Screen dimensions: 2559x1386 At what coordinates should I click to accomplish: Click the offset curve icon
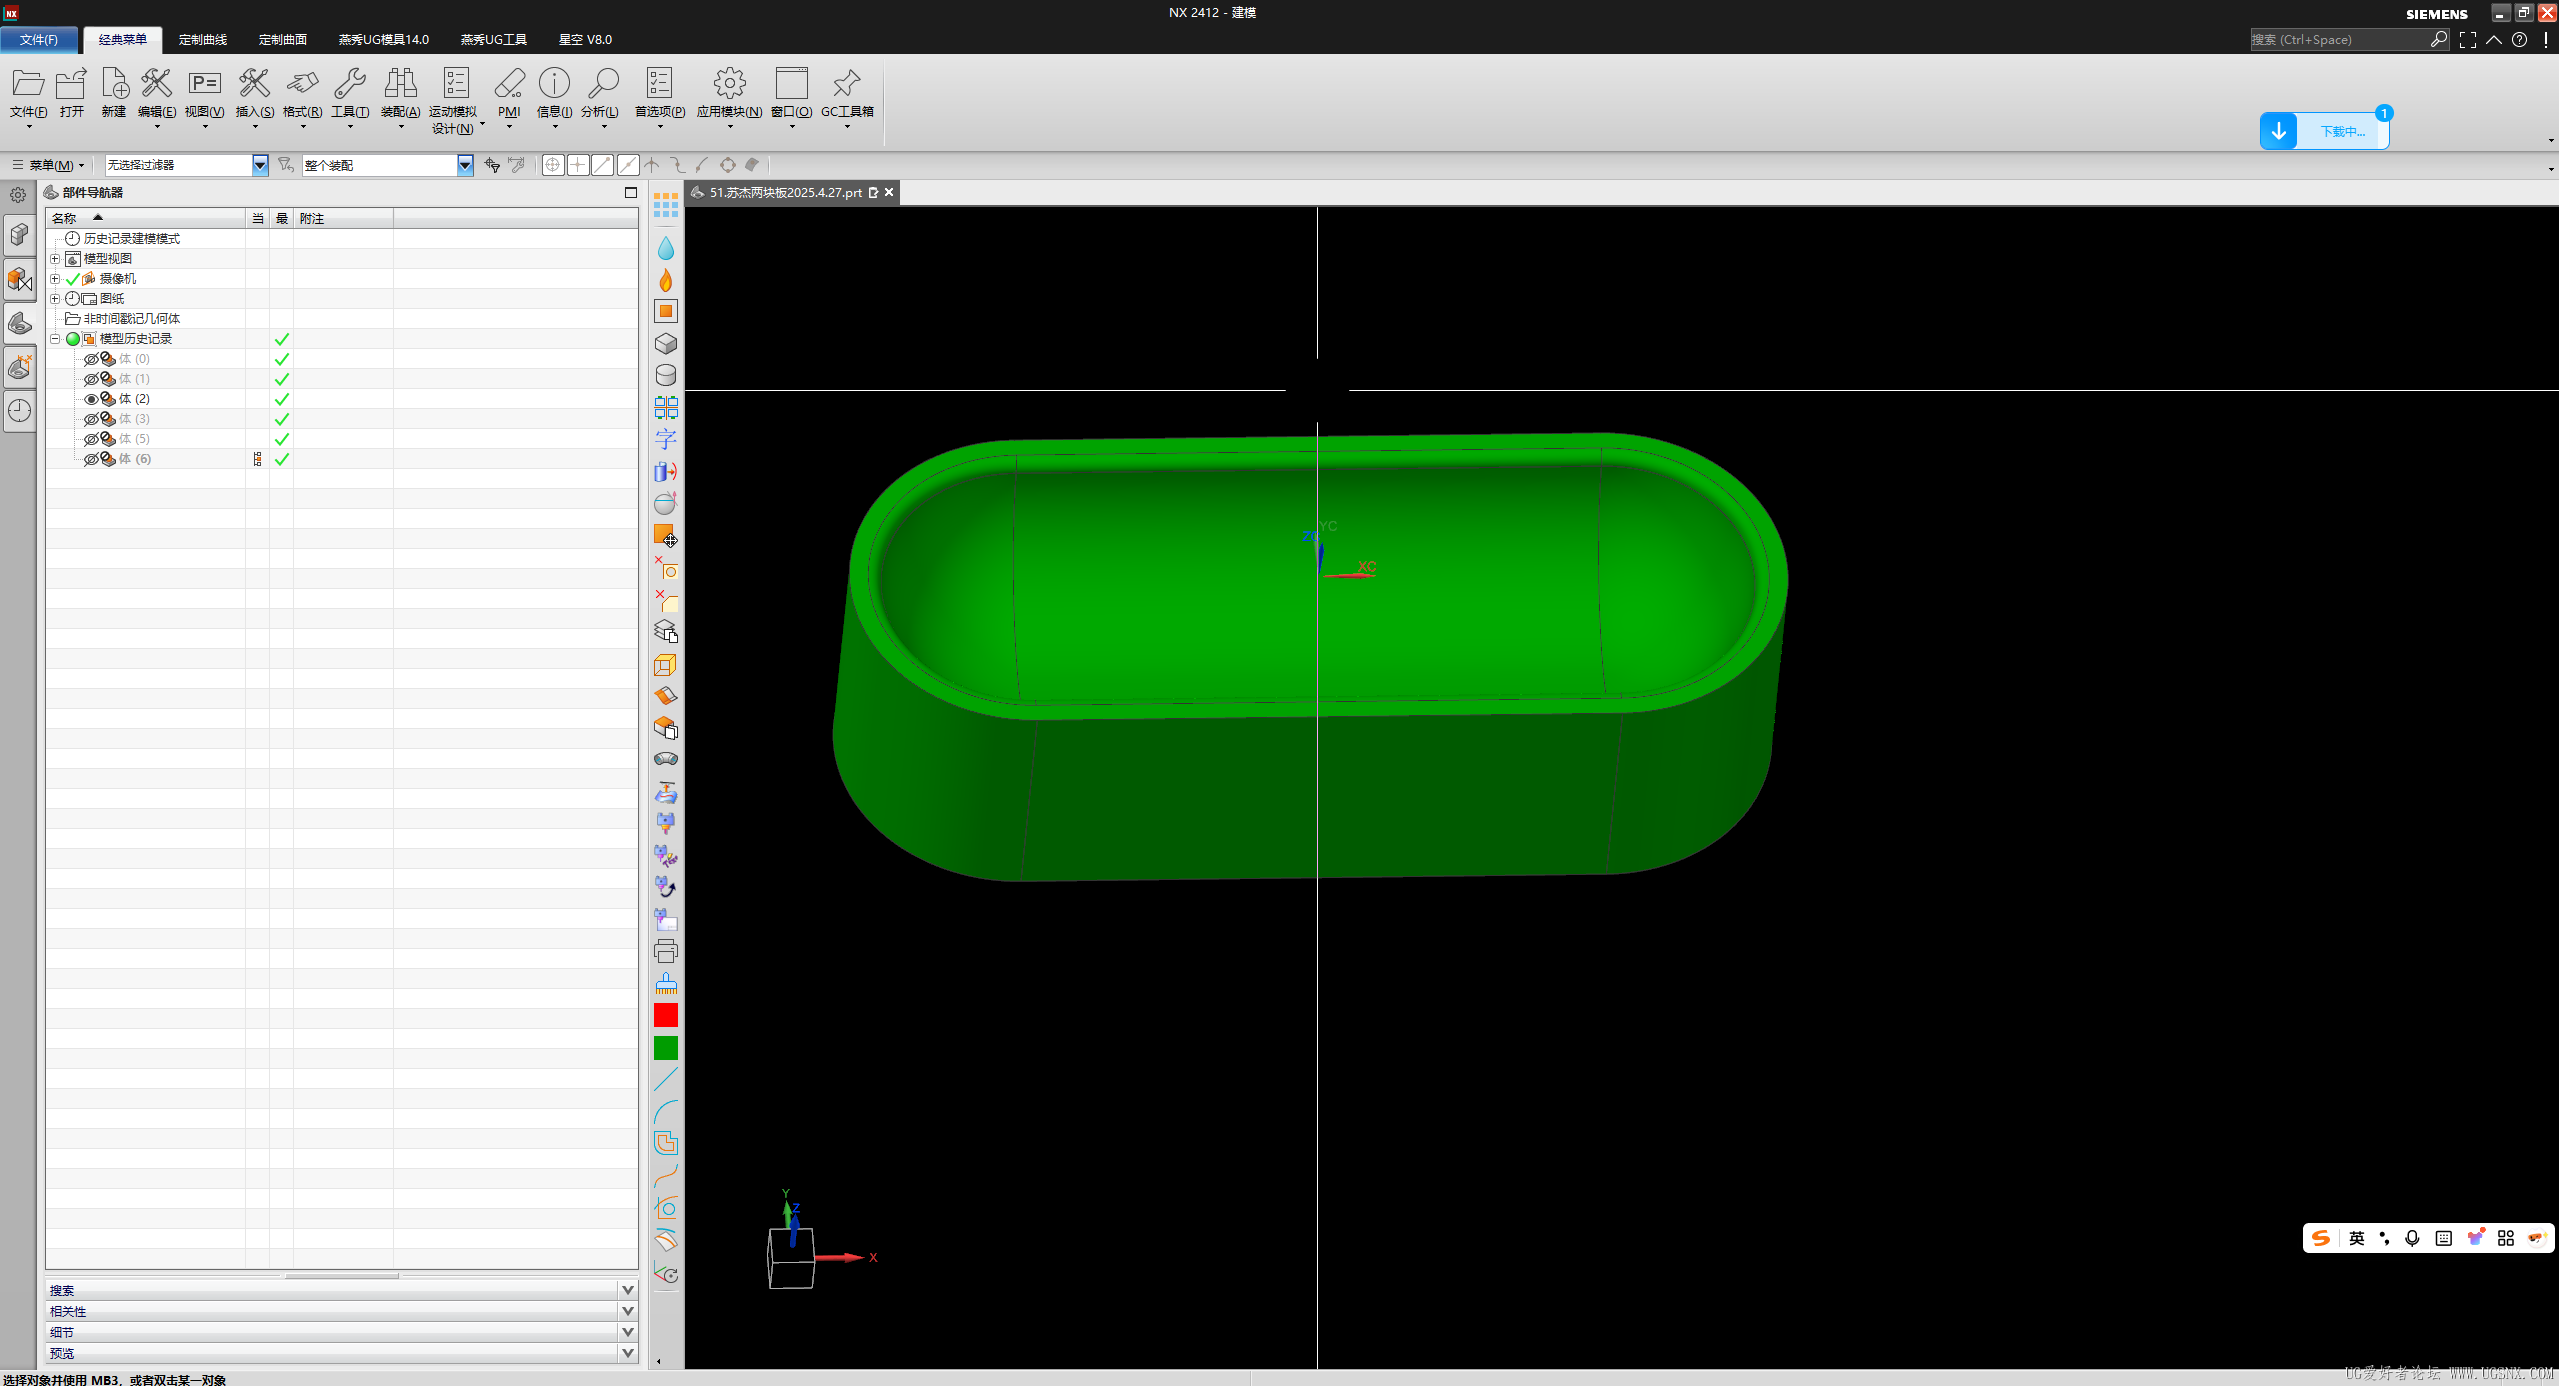pyautogui.click(x=666, y=1143)
